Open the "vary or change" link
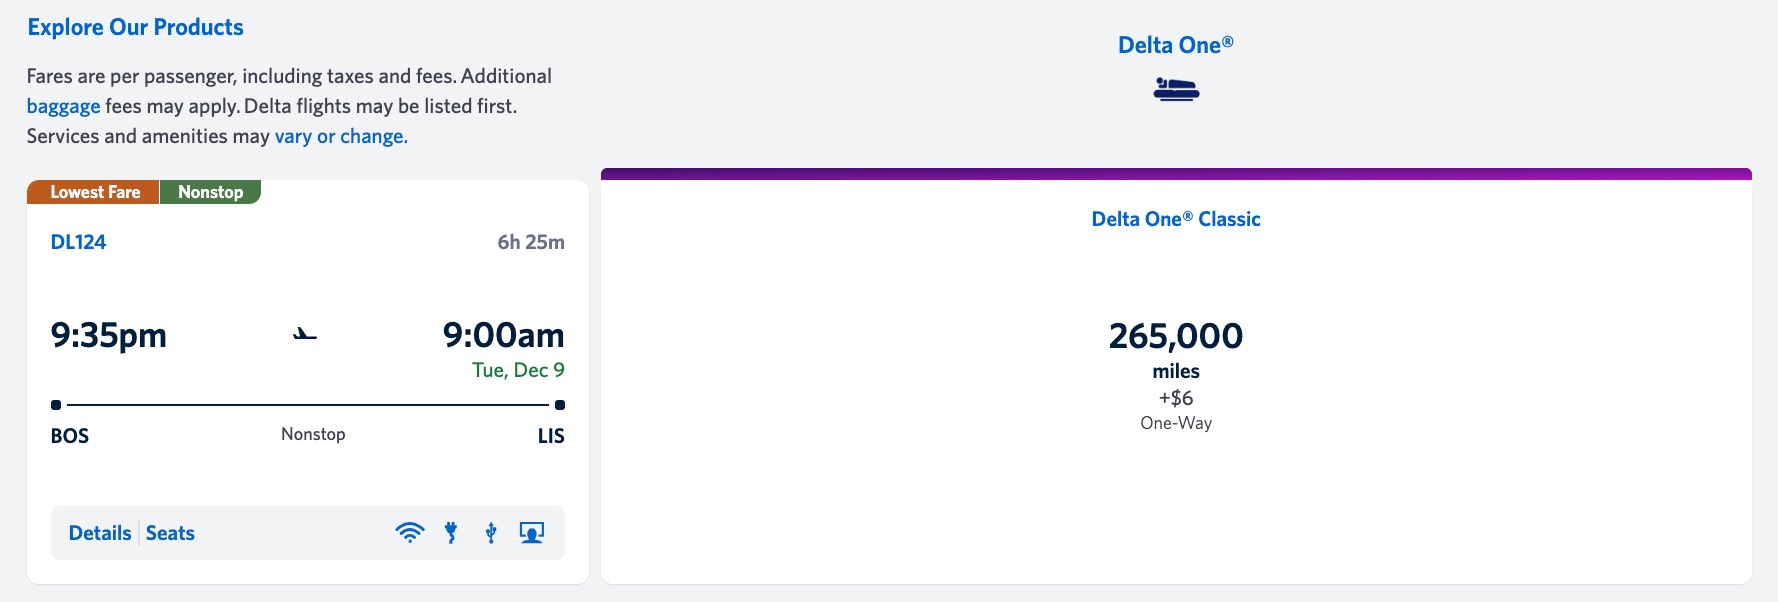The width and height of the screenshot is (1778, 602). click(x=341, y=136)
